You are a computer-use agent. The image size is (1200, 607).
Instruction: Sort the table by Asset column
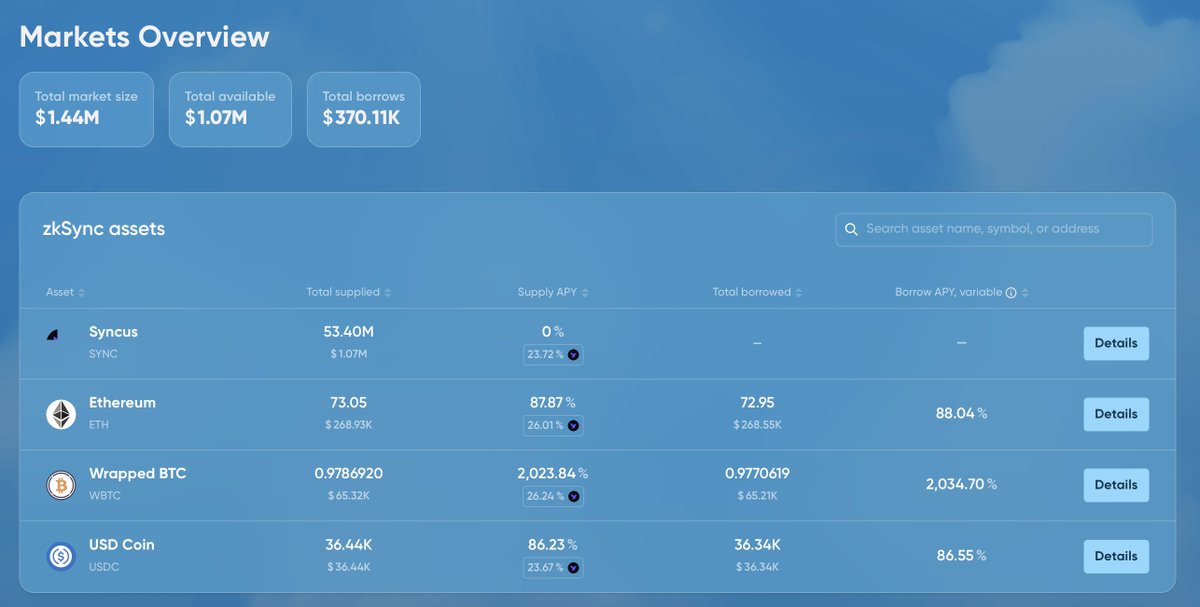66,292
